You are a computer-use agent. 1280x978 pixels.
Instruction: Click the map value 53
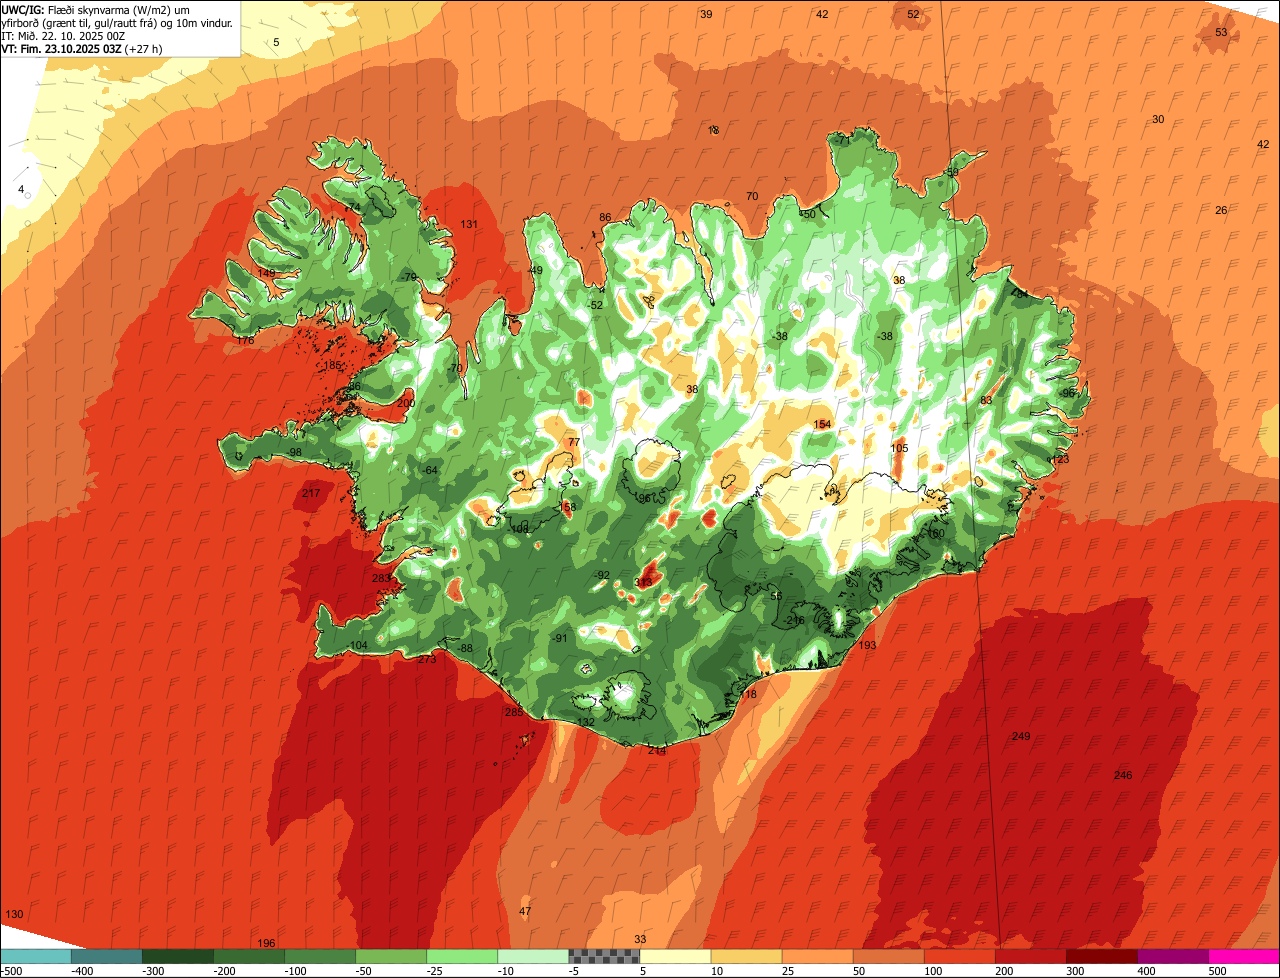point(1221,32)
